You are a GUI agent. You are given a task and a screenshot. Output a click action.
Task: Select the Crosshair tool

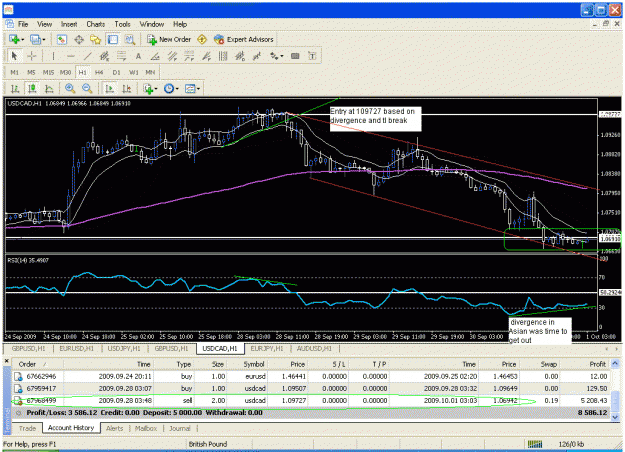pyautogui.click(x=31, y=56)
